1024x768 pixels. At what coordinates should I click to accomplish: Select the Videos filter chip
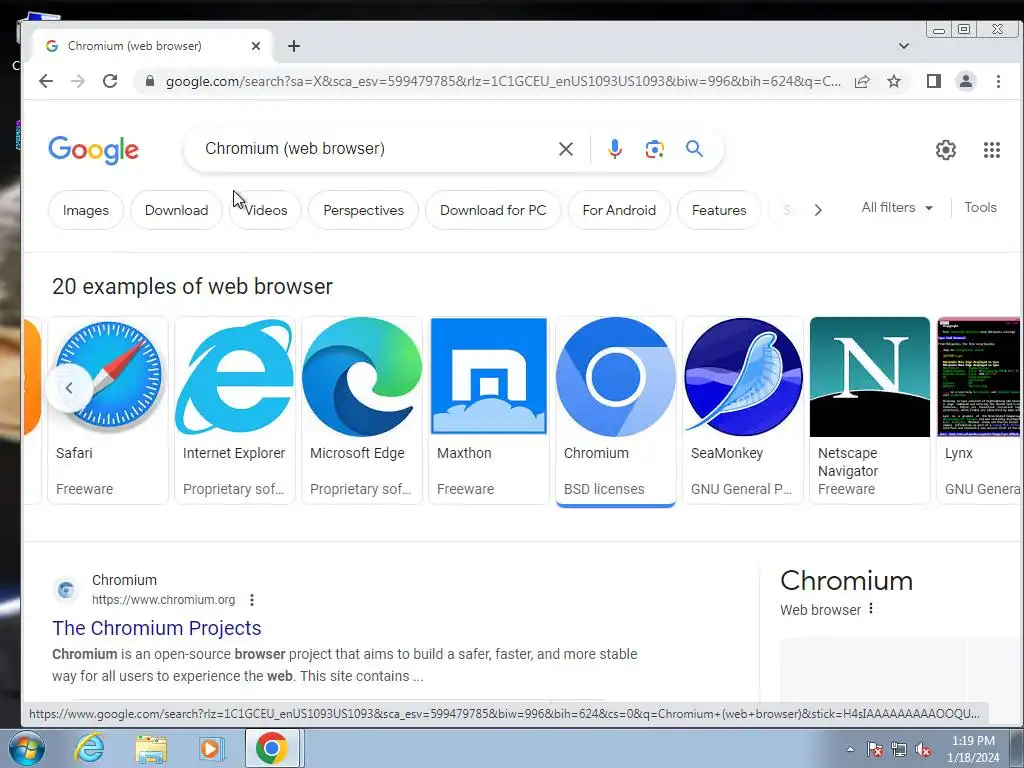coord(265,210)
